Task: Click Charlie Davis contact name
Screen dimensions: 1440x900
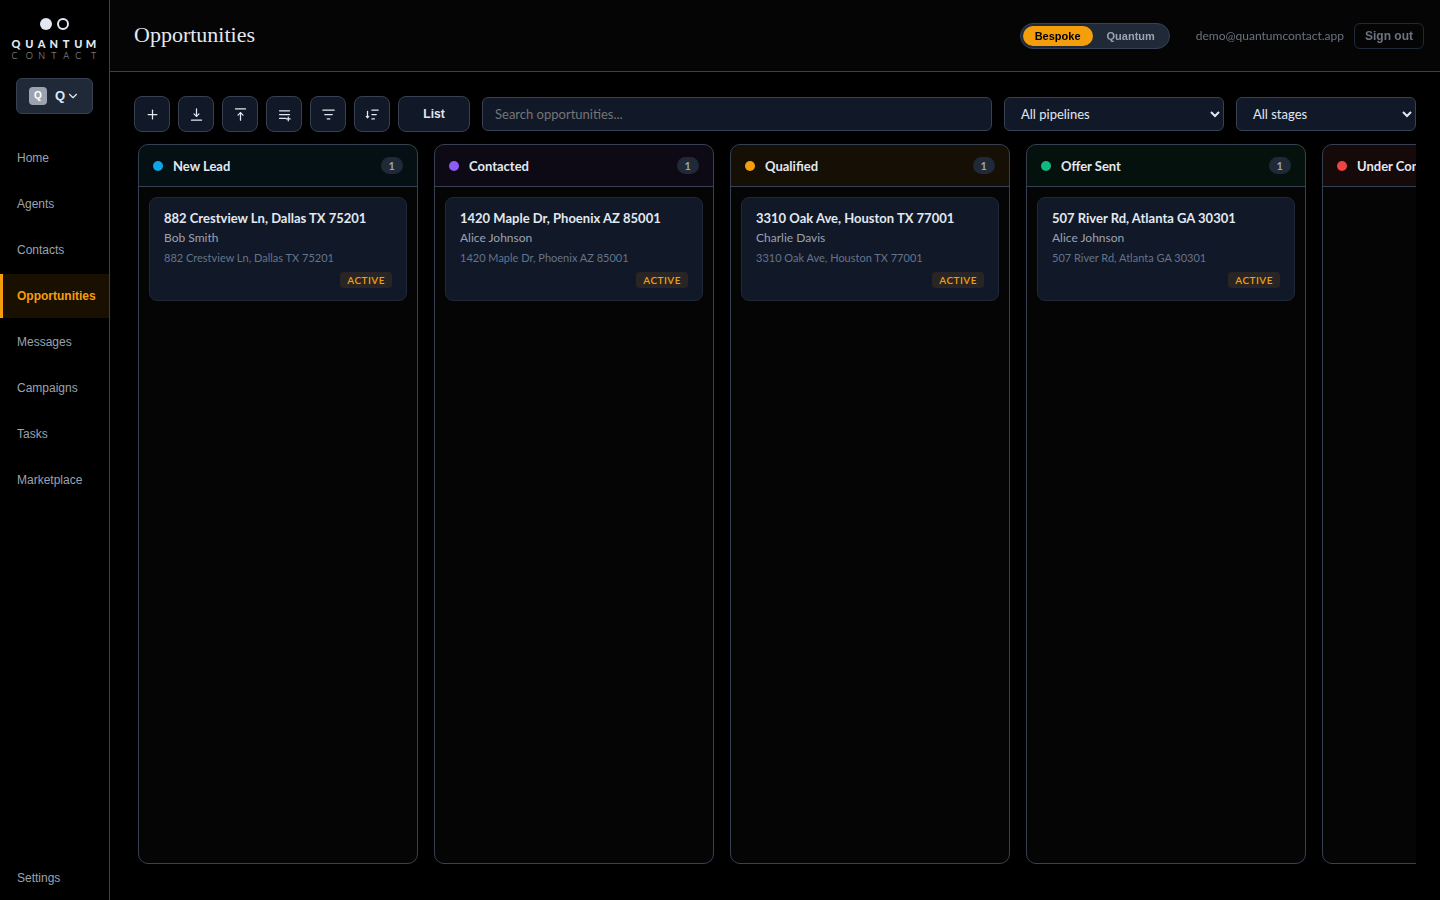Action: (790, 238)
